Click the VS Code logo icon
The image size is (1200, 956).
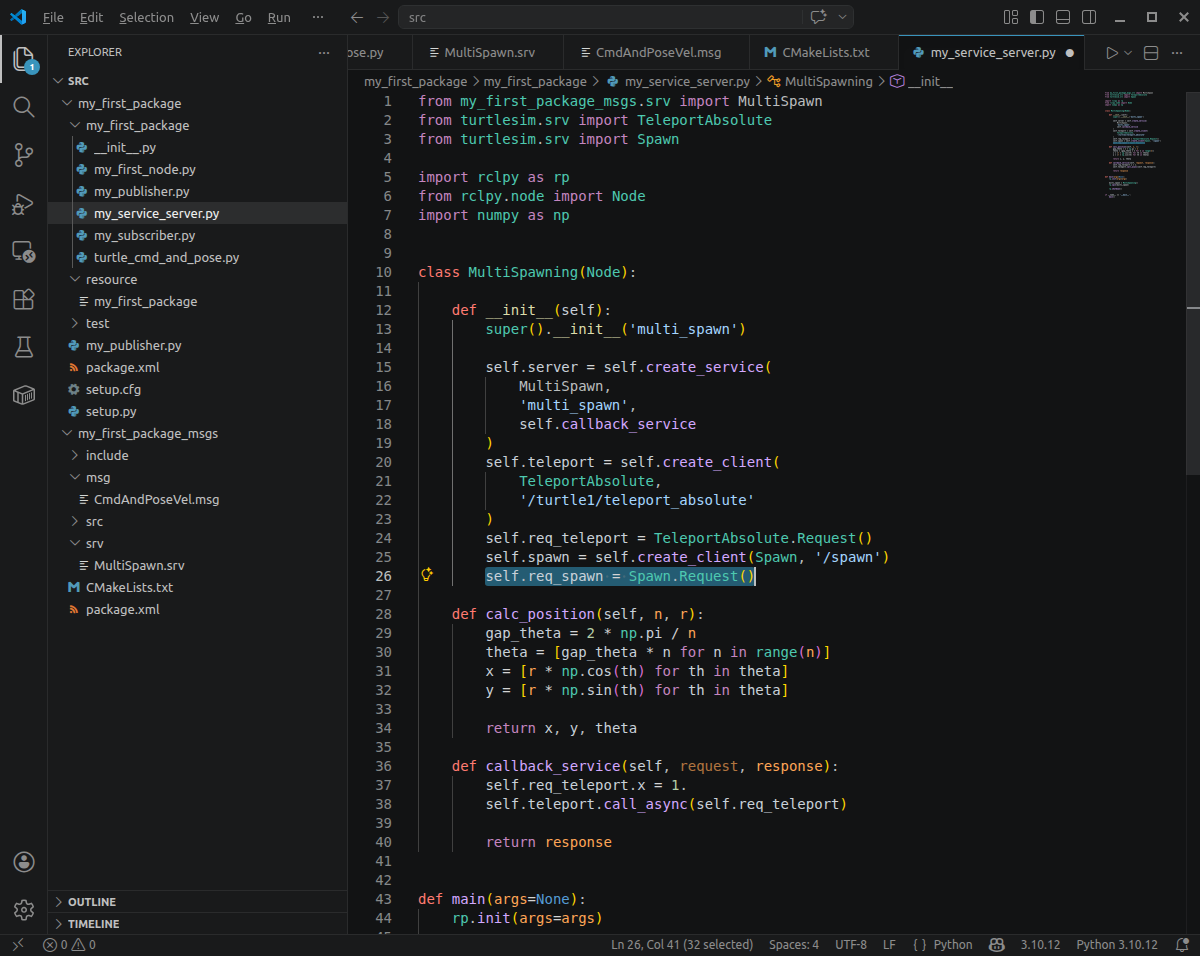coord(18,17)
